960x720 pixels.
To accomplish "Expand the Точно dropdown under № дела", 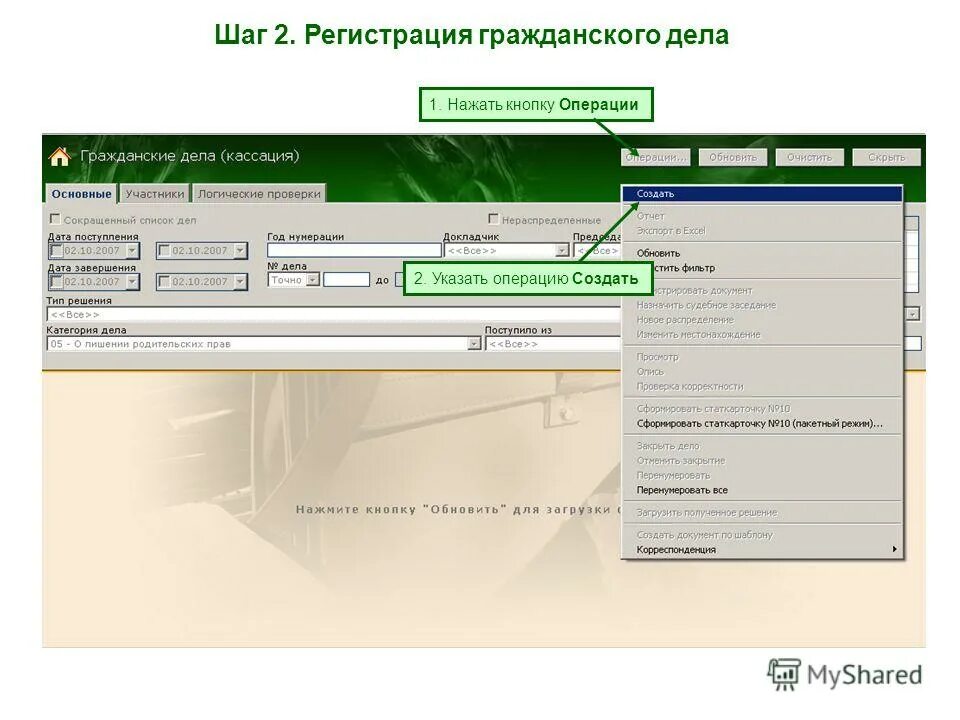I will pyautogui.click(x=312, y=280).
